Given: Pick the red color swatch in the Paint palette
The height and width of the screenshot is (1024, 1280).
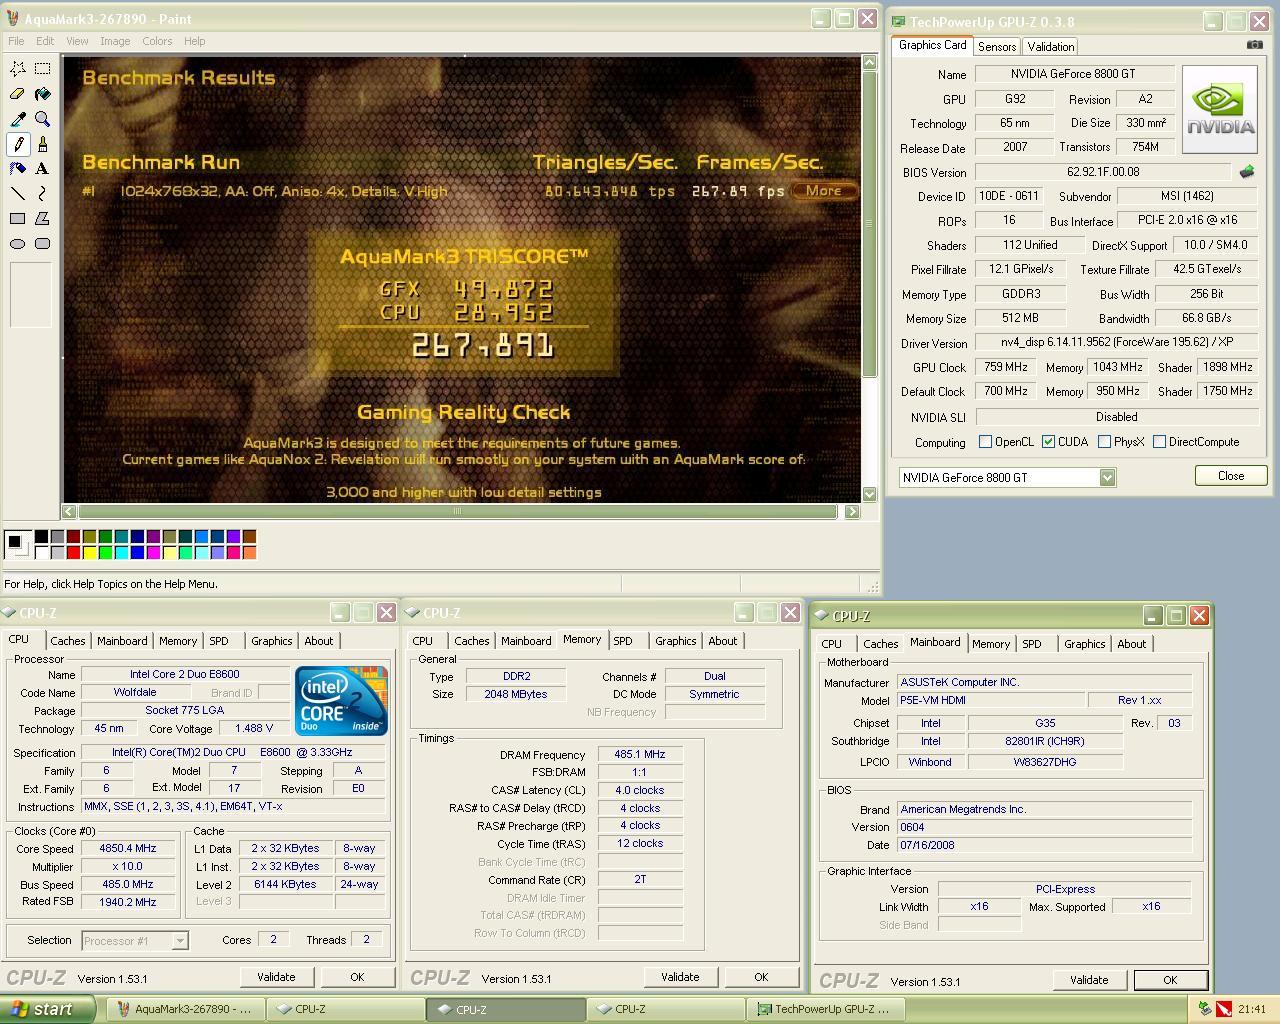Looking at the screenshot, I should 73,552.
